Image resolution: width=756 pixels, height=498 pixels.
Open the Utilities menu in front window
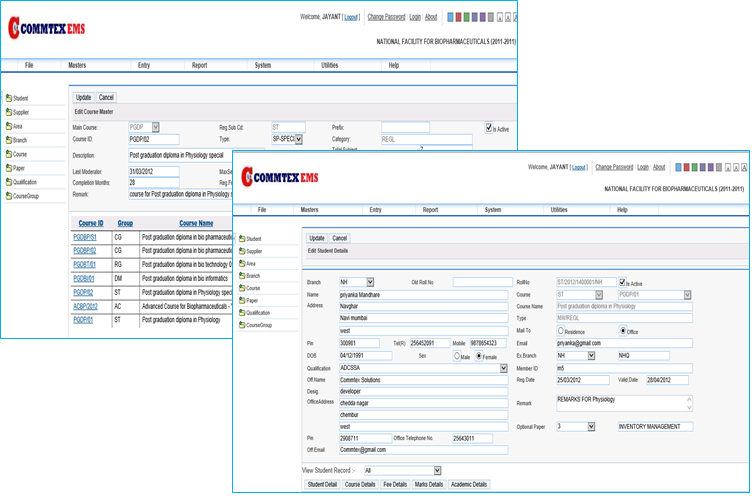tap(558, 210)
